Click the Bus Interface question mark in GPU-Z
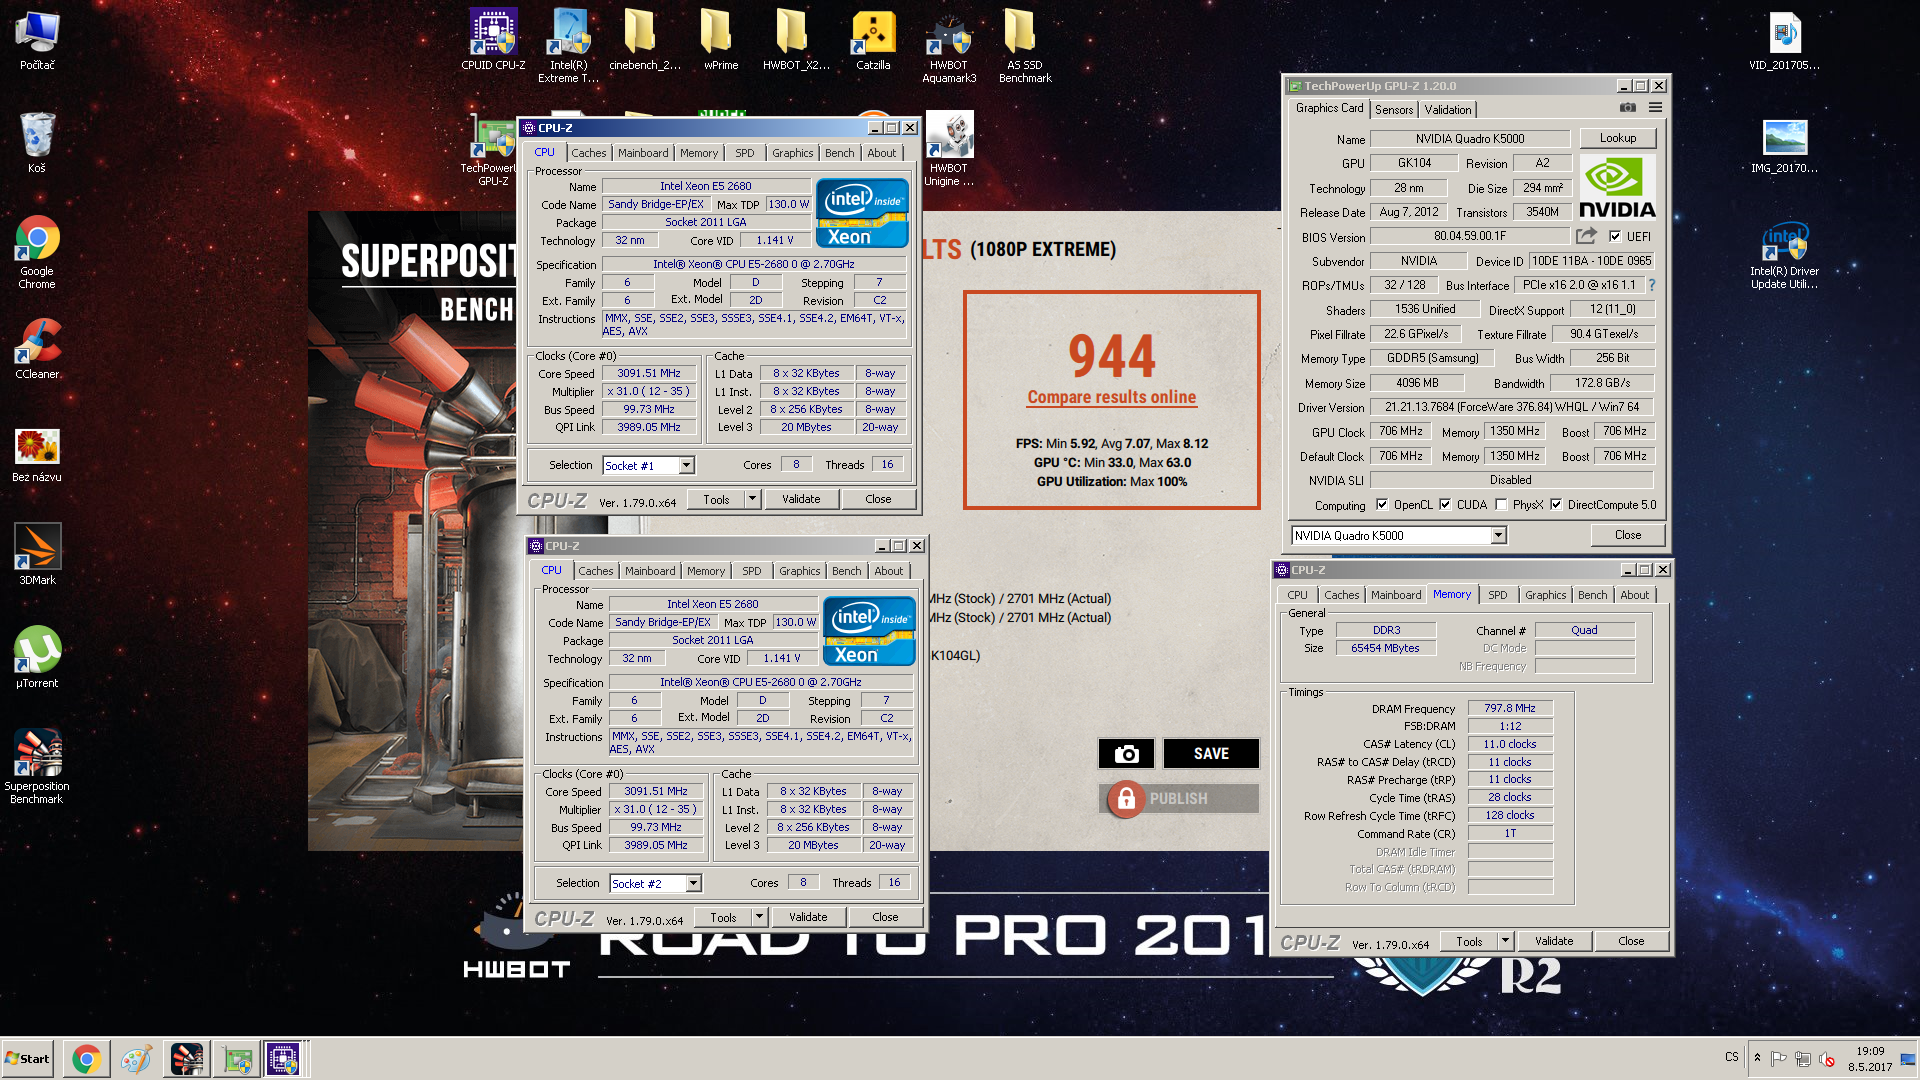Image resolution: width=1920 pixels, height=1080 pixels. coord(1652,285)
